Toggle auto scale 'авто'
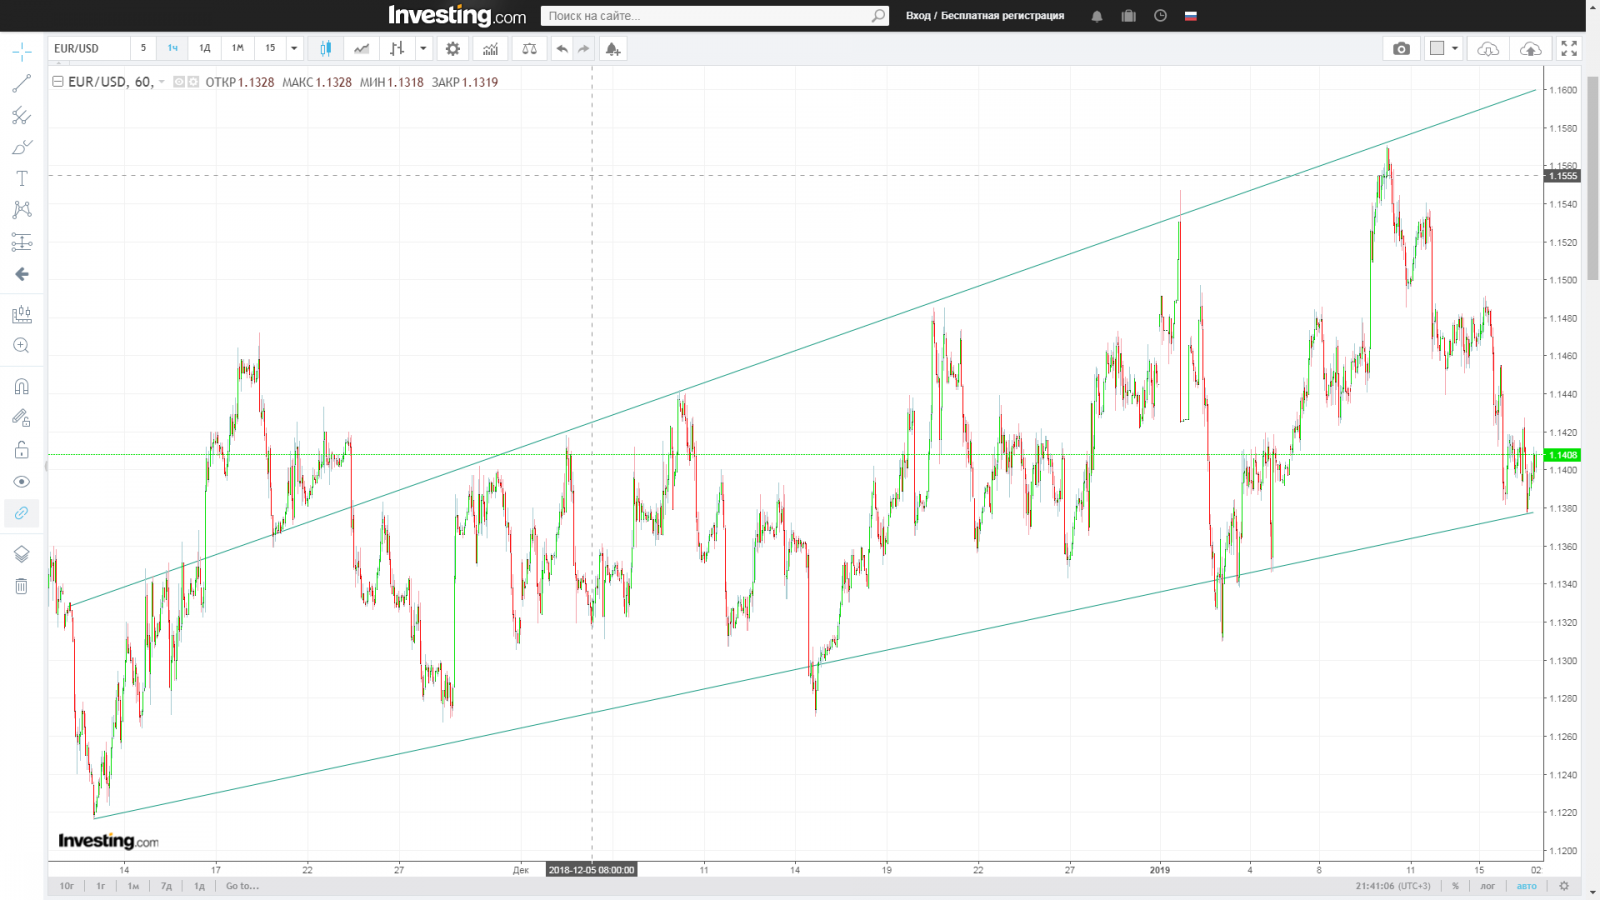Screen dimensions: 1600x900 (1526, 886)
